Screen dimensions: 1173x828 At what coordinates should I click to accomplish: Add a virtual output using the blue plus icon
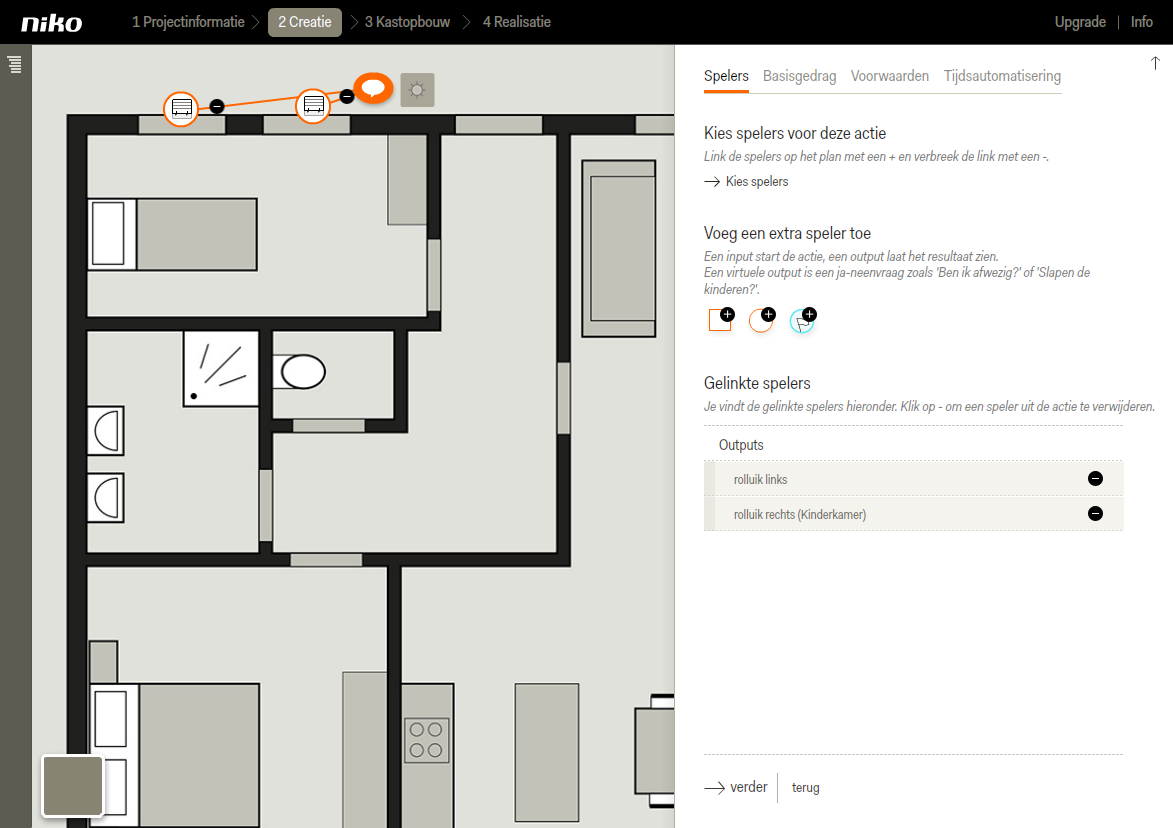pyautogui.click(x=803, y=319)
